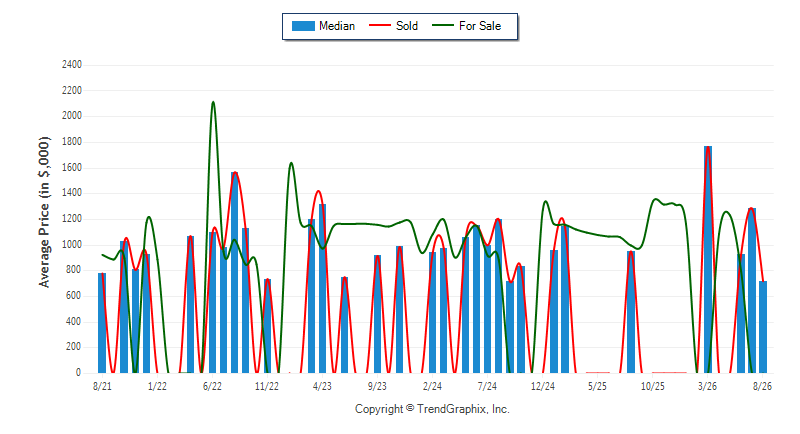Select the tallest median bar near 3/26
The height and width of the screenshot is (434, 800).
pyautogui.click(x=708, y=260)
